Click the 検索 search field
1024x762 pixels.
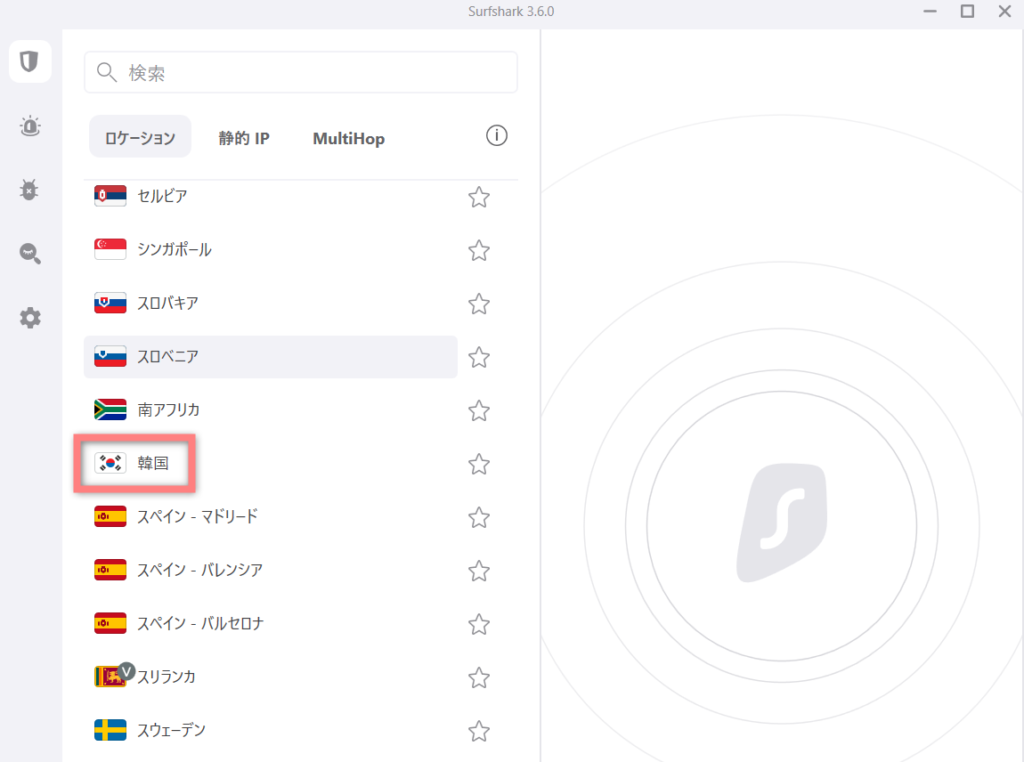pyautogui.click(x=301, y=72)
